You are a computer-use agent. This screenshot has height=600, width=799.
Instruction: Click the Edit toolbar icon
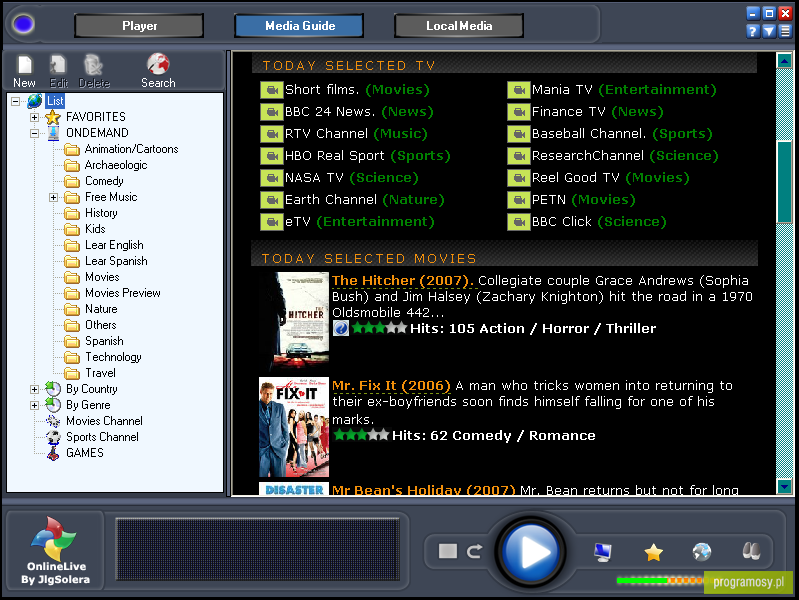coord(58,65)
